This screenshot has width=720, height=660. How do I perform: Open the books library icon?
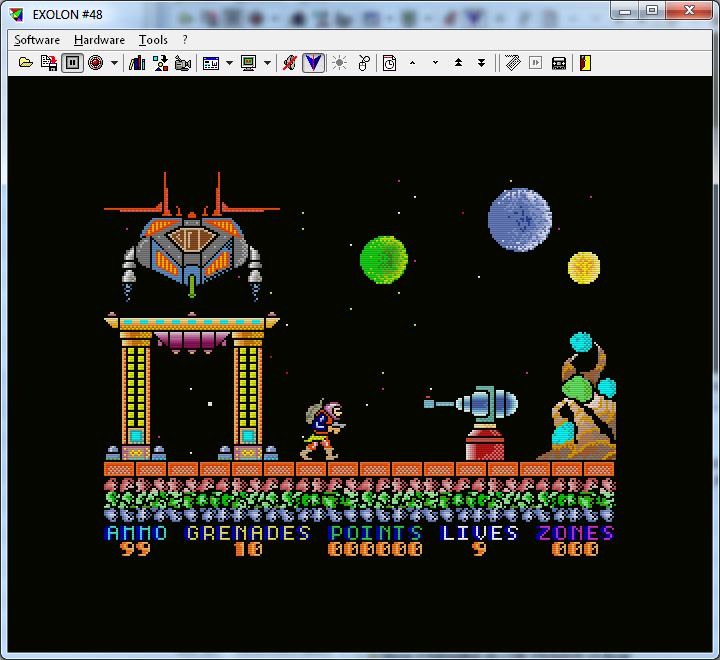point(137,63)
